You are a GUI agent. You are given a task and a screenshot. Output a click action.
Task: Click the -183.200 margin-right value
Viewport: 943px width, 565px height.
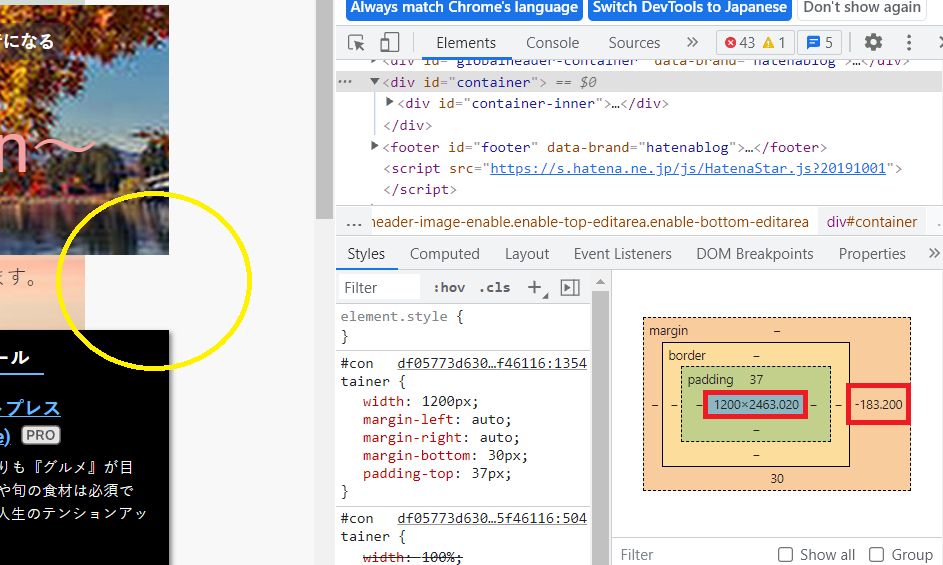[x=879, y=404]
